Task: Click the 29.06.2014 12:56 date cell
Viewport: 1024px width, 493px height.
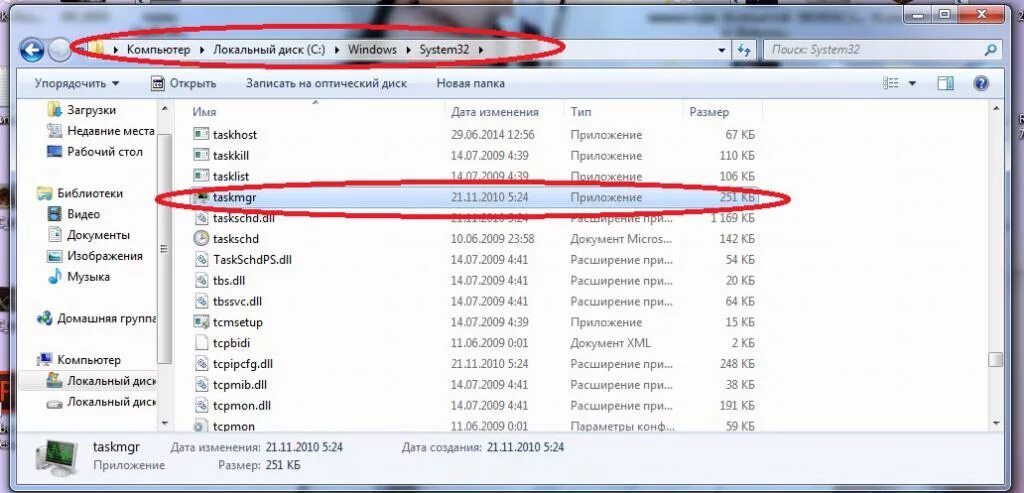Action: 492,135
